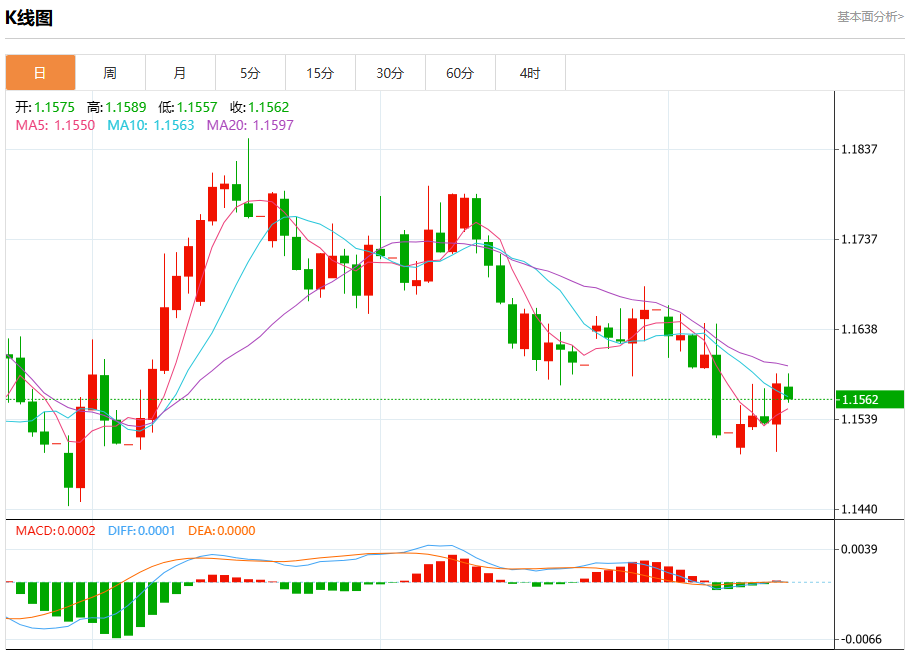Viewport: 917px width, 650px height.
Task: Click the 1.1440 price axis label
Action: 859,509
